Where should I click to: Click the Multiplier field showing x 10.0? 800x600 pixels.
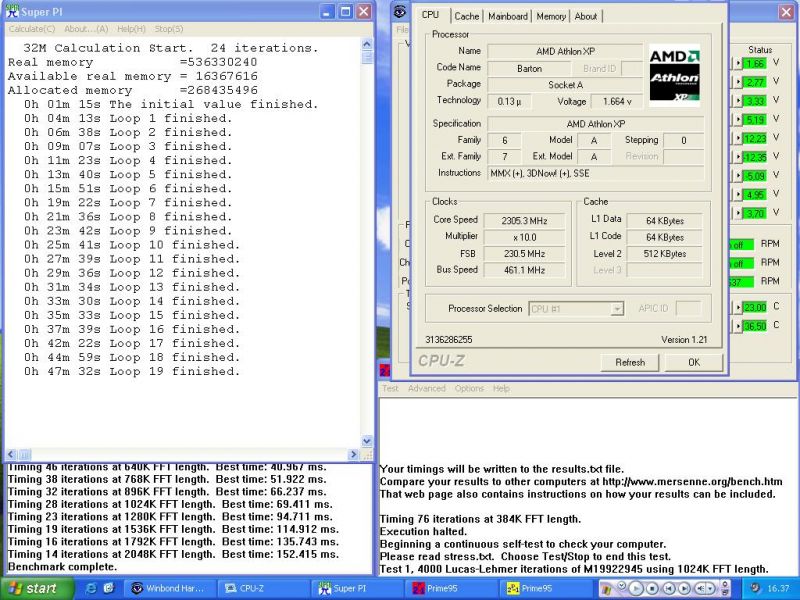(x=524, y=237)
